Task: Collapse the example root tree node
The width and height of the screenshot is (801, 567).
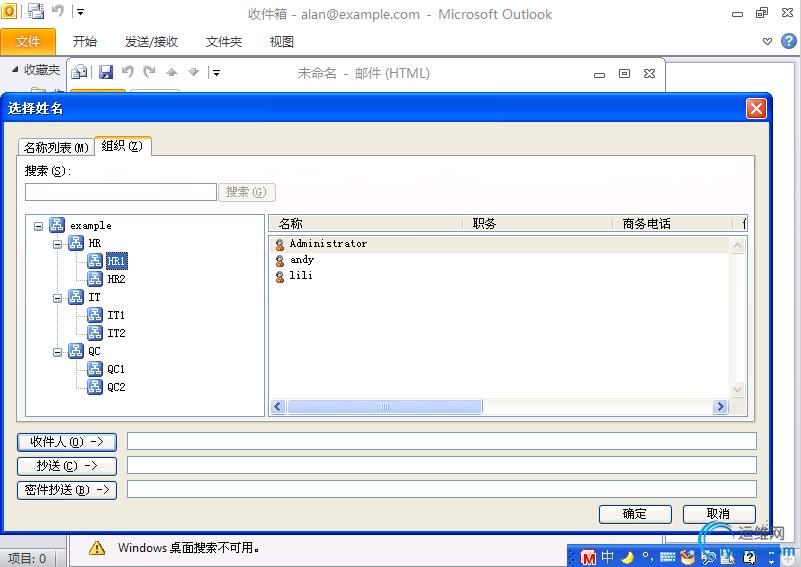Action: [x=38, y=226]
